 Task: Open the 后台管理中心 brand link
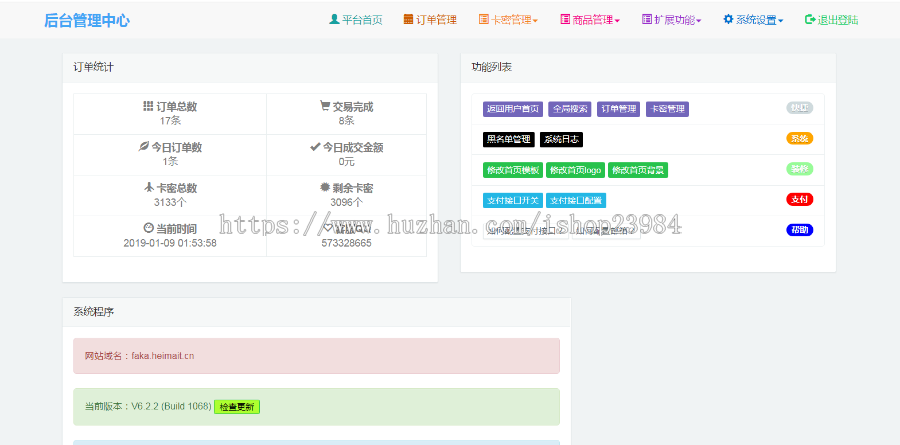[87, 21]
